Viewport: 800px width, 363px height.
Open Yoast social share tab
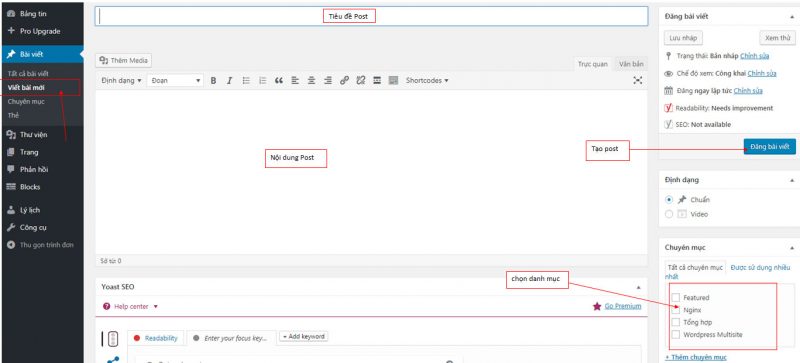(113, 359)
